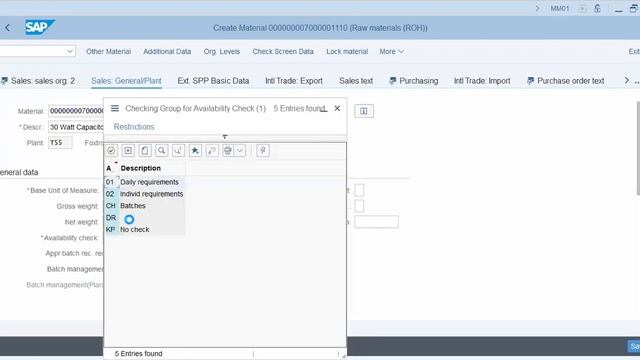The width and height of the screenshot is (640, 360).
Task: Click the layout icon right of popup
Action: tap(364, 111)
